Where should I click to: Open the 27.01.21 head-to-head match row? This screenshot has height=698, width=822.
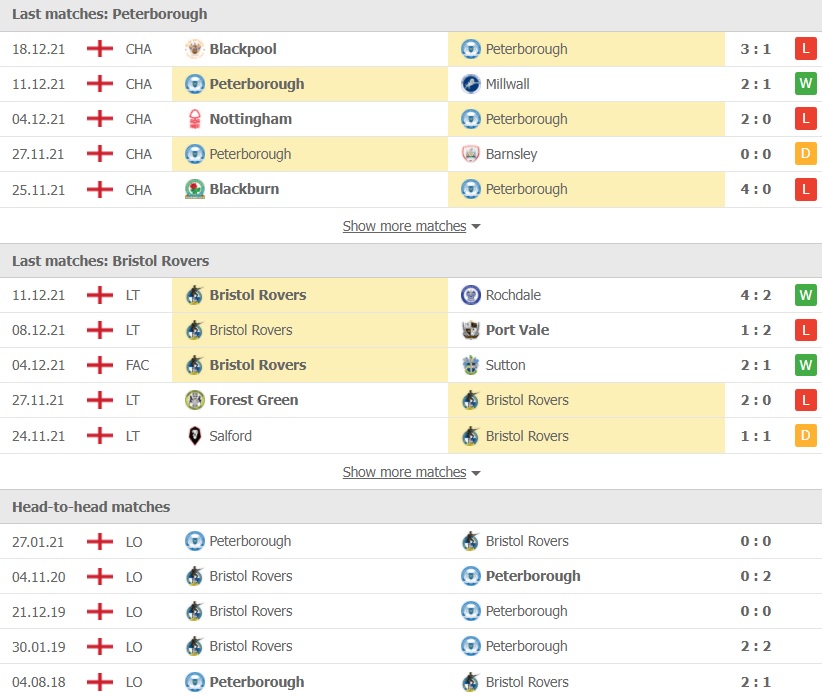[411, 541]
